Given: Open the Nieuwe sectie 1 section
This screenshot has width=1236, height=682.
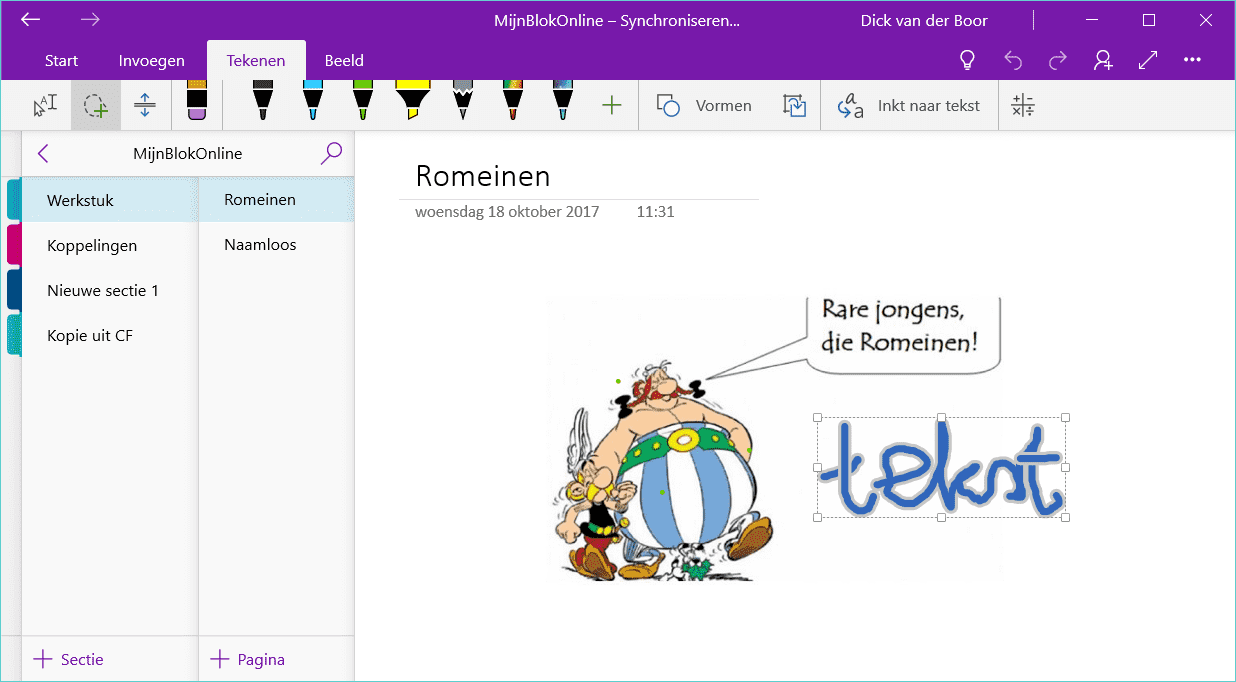Looking at the screenshot, I should click(110, 290).
